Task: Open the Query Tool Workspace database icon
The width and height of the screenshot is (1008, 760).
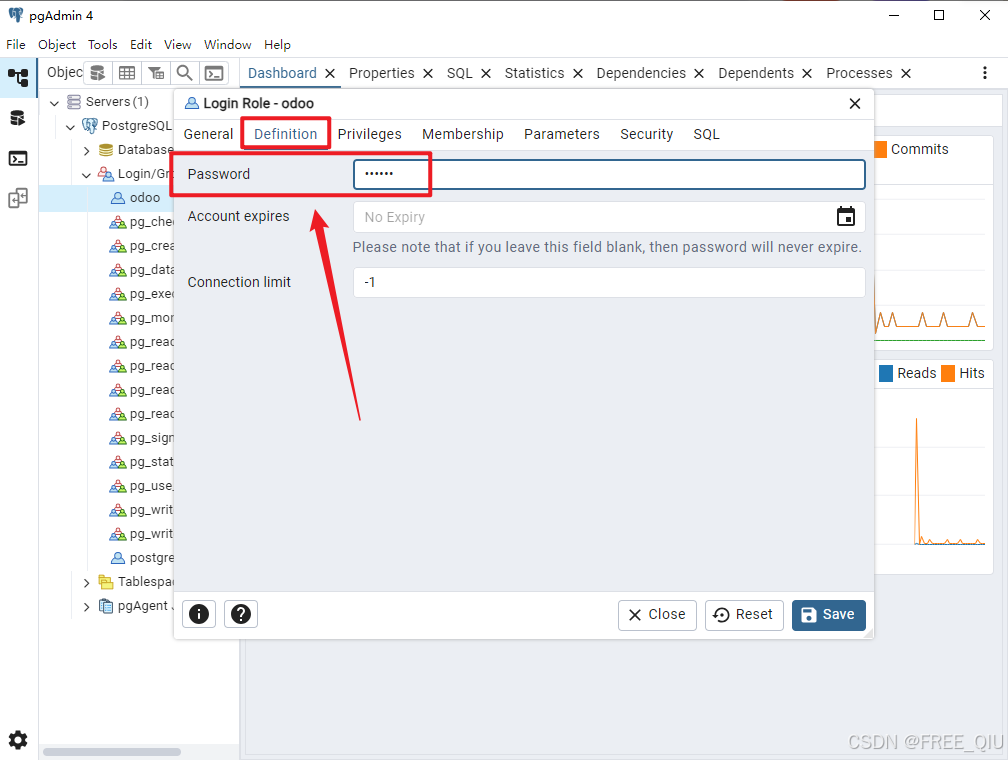Action: (x=18, y=118)
